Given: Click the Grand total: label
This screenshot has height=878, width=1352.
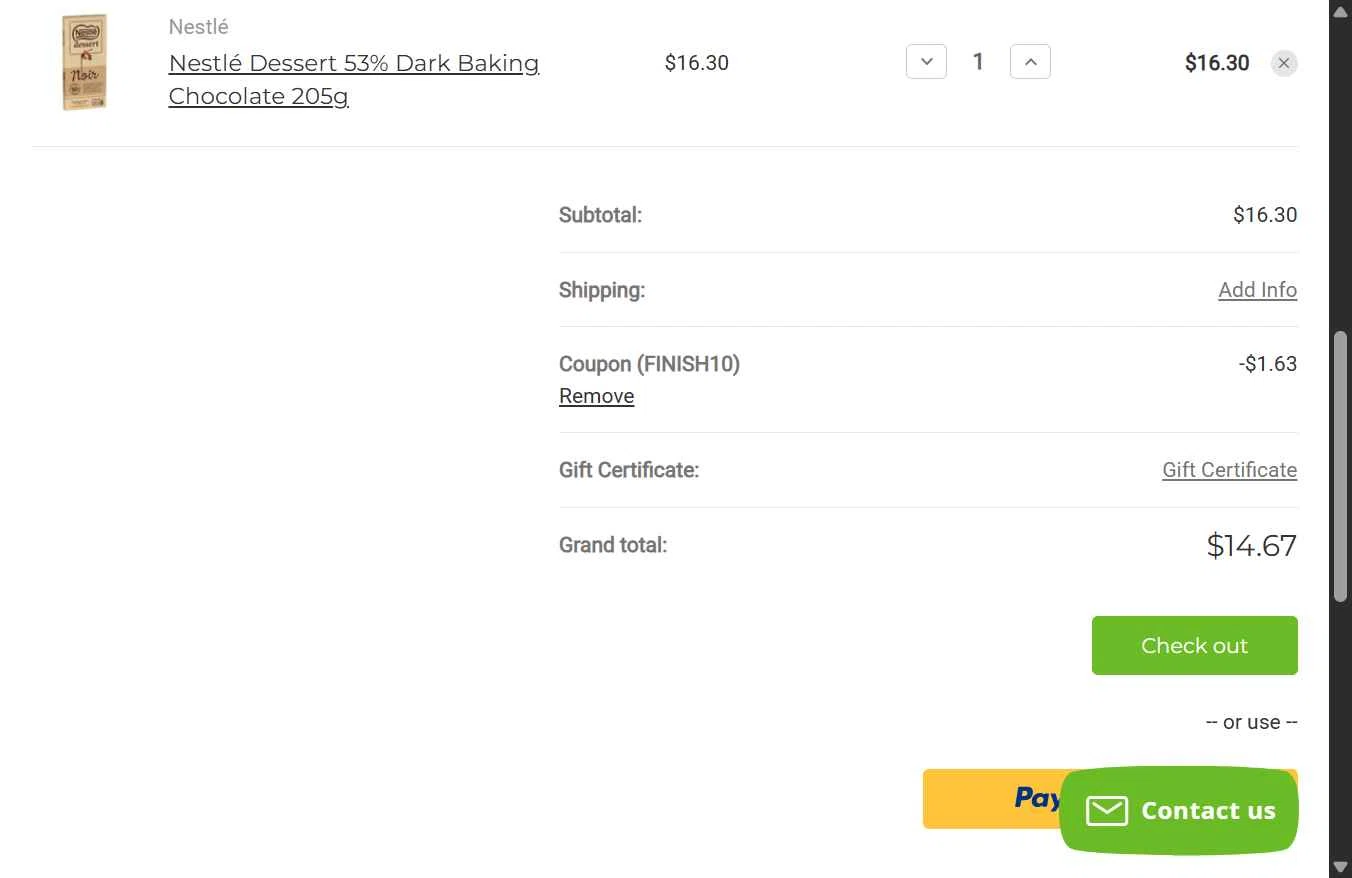Looking at the screenshot, I should click(613, 545).
